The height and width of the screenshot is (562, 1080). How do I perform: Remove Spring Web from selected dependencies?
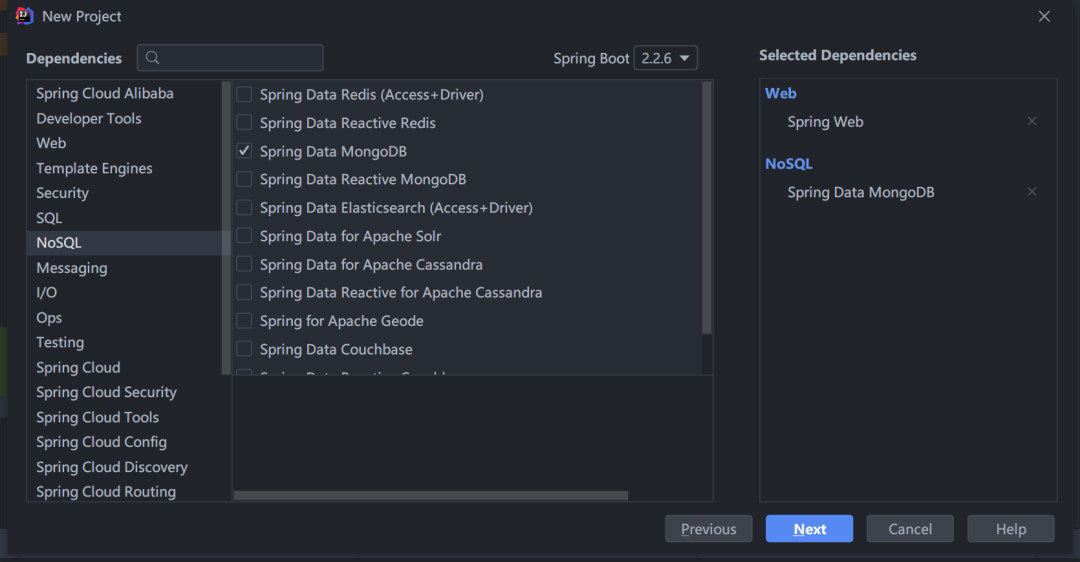[x=1032, y=121]
